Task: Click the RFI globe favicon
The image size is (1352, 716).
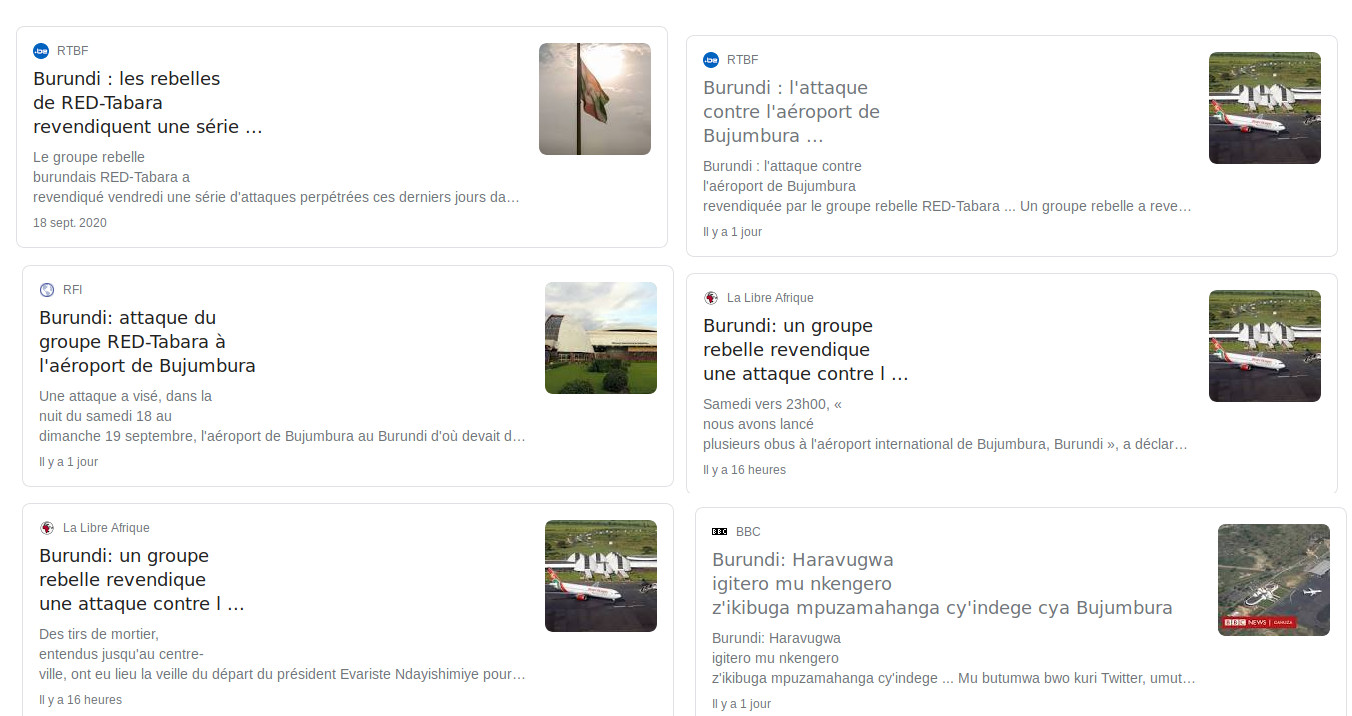Action: 47,290
